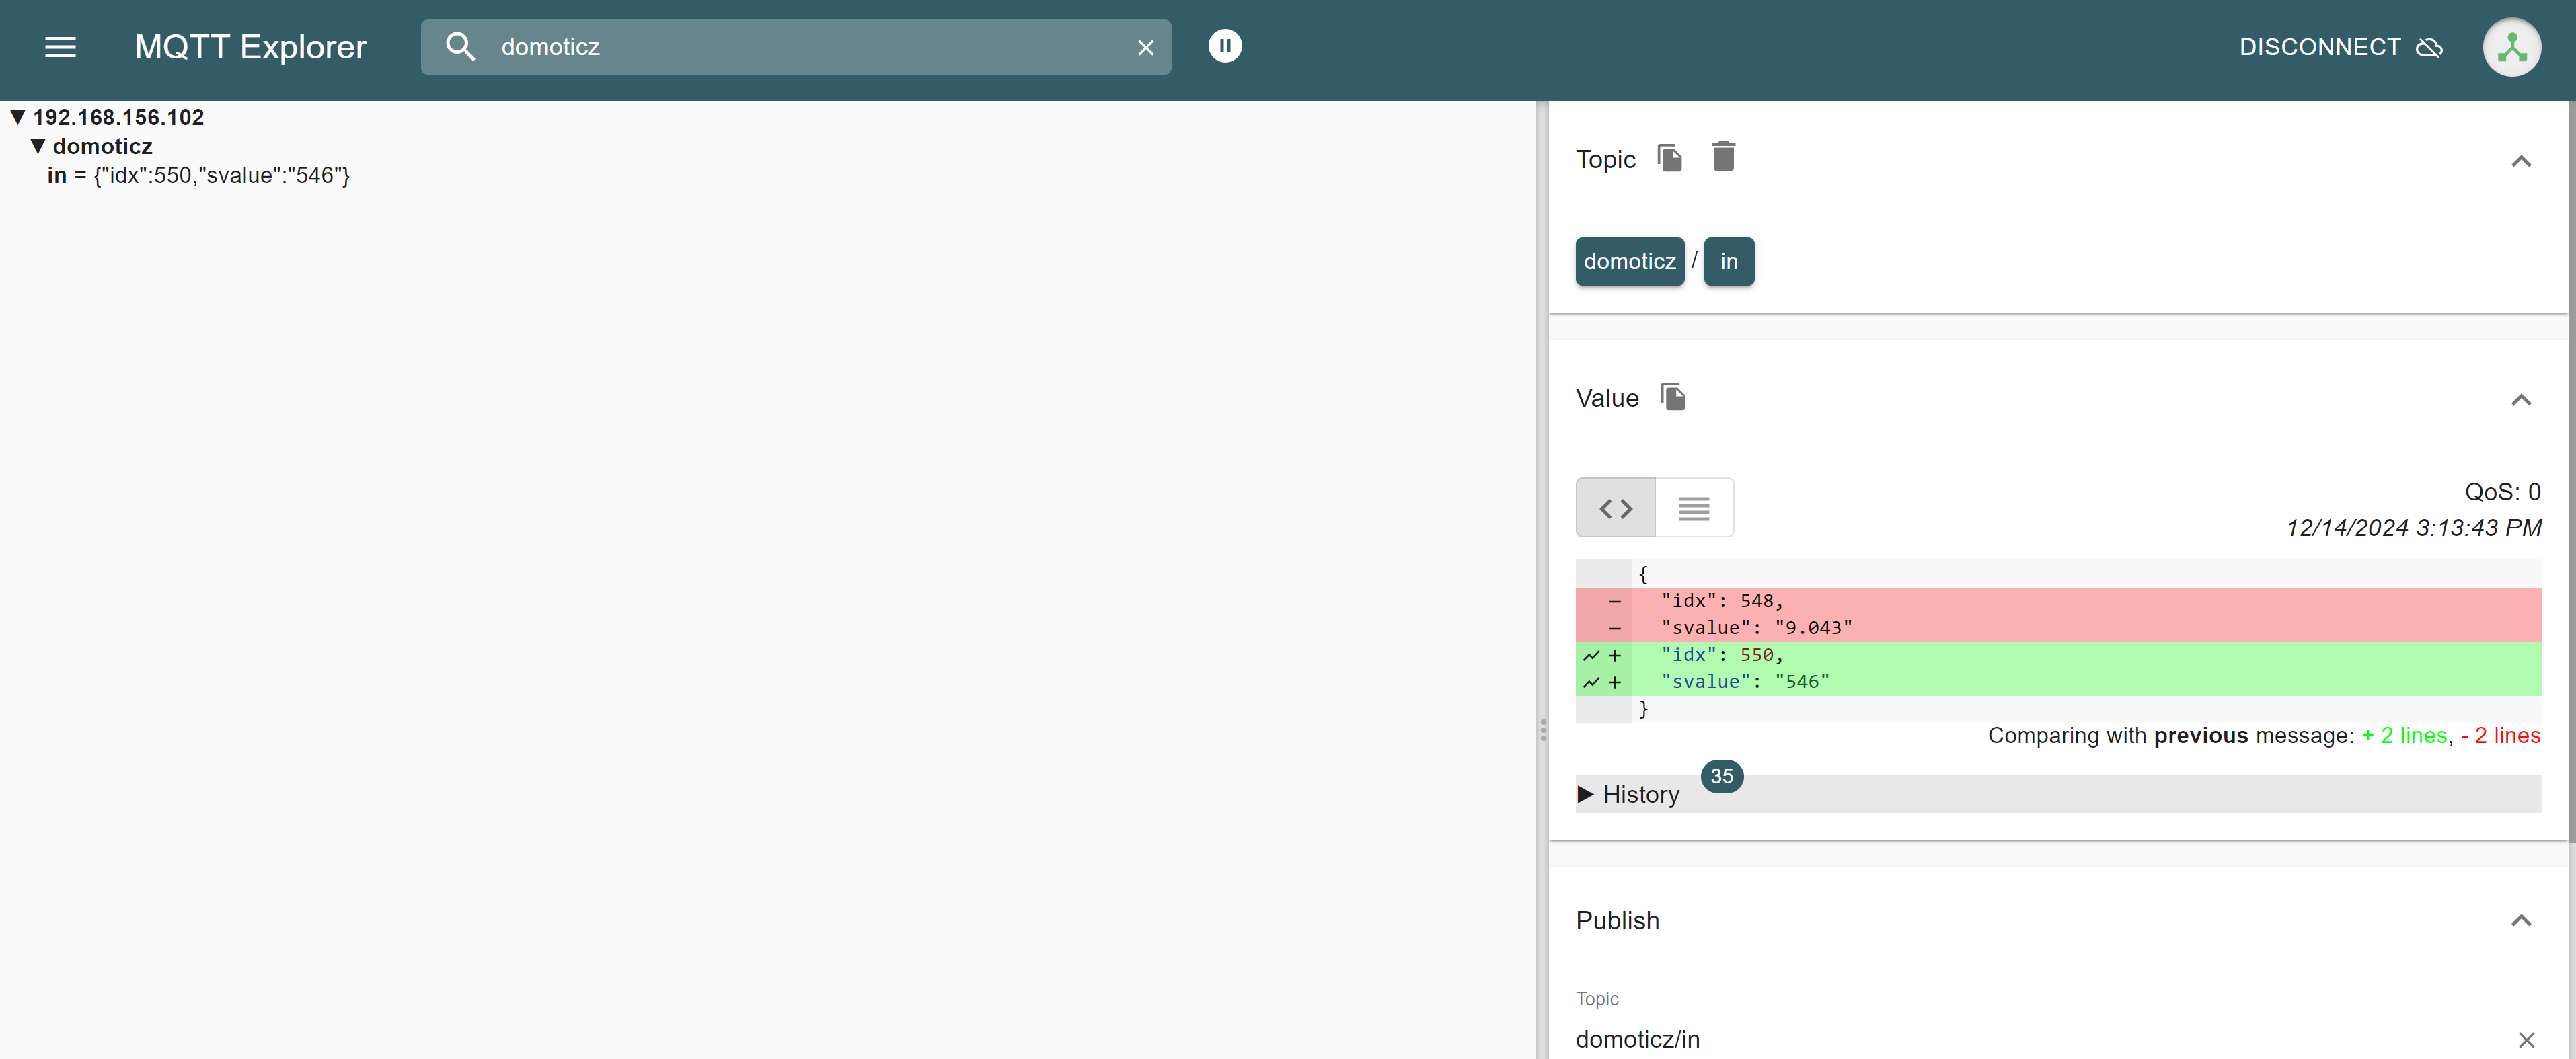The width and height of the screenshot is (2576, 1059).
Task: Open the hamburger menu
Action: point(60,47)
